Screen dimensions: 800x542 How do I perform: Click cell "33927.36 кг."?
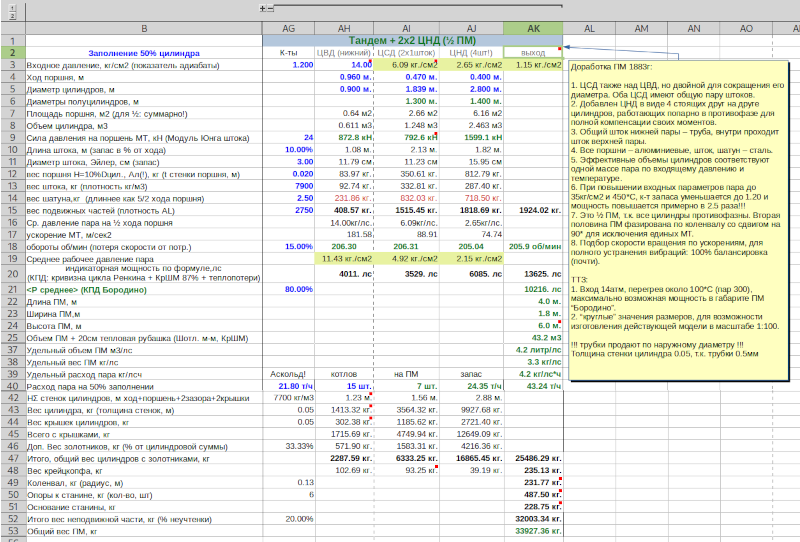(x=533, y=531)
